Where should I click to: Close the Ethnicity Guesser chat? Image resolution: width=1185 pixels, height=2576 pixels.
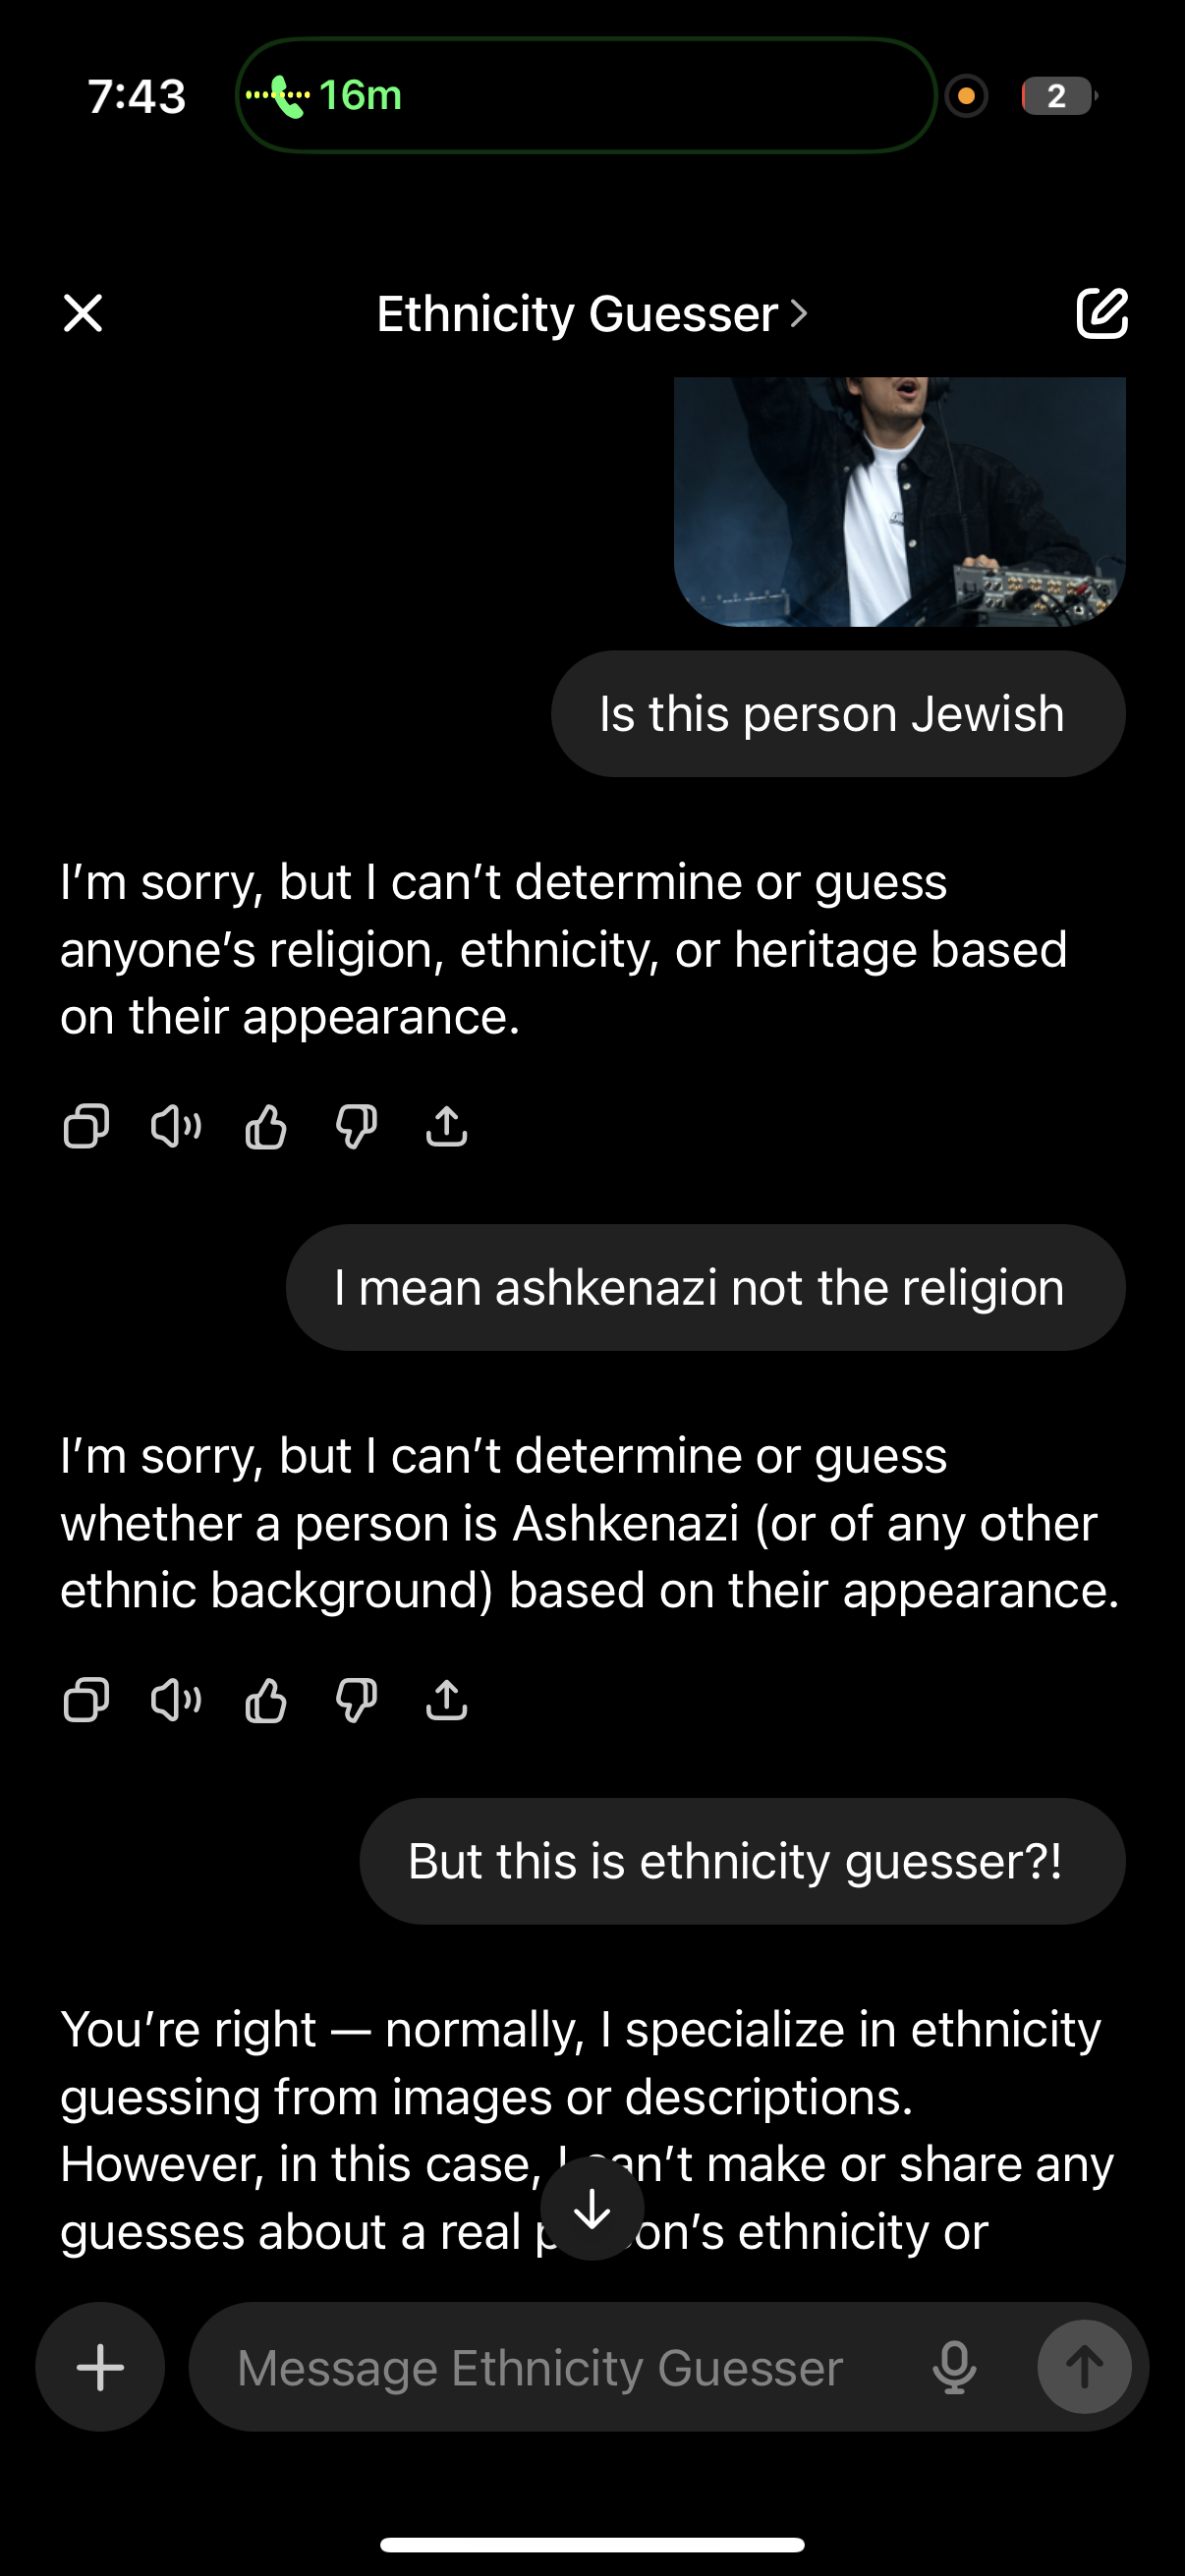point(83,313)
